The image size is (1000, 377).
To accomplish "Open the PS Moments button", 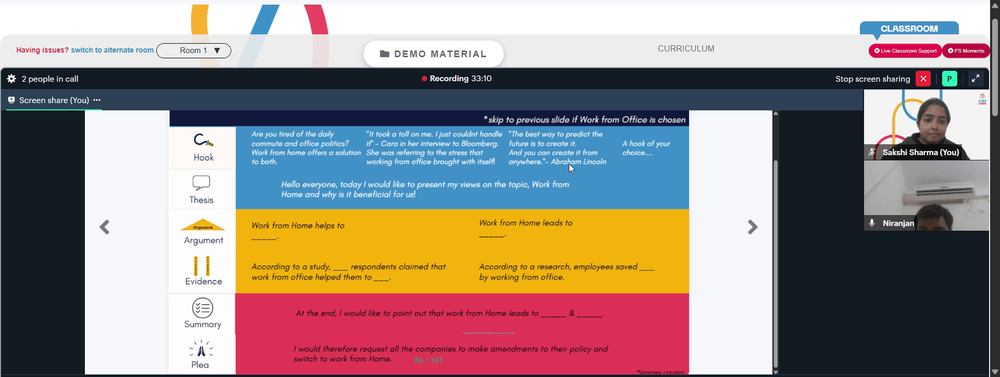I will coord(966,50).
